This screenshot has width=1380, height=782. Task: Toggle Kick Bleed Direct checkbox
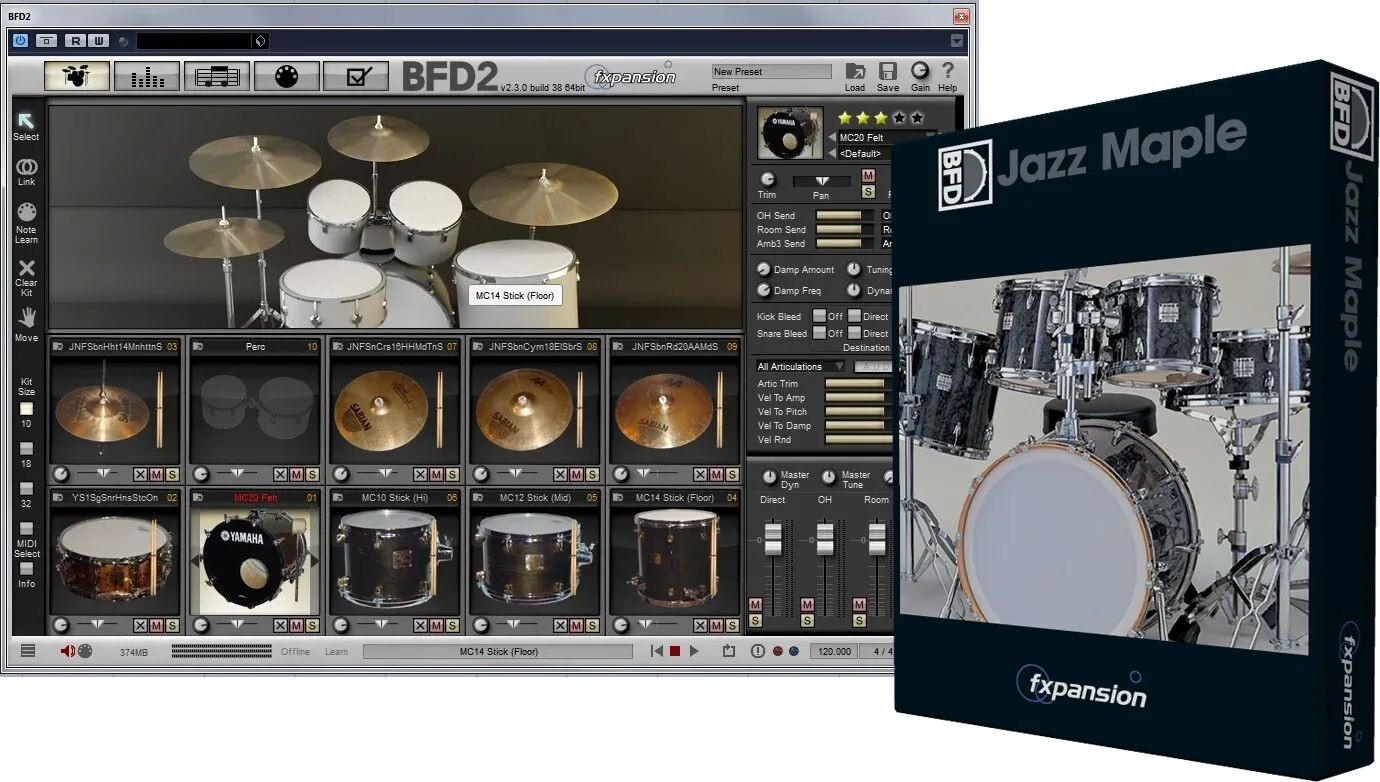[854, 316]
